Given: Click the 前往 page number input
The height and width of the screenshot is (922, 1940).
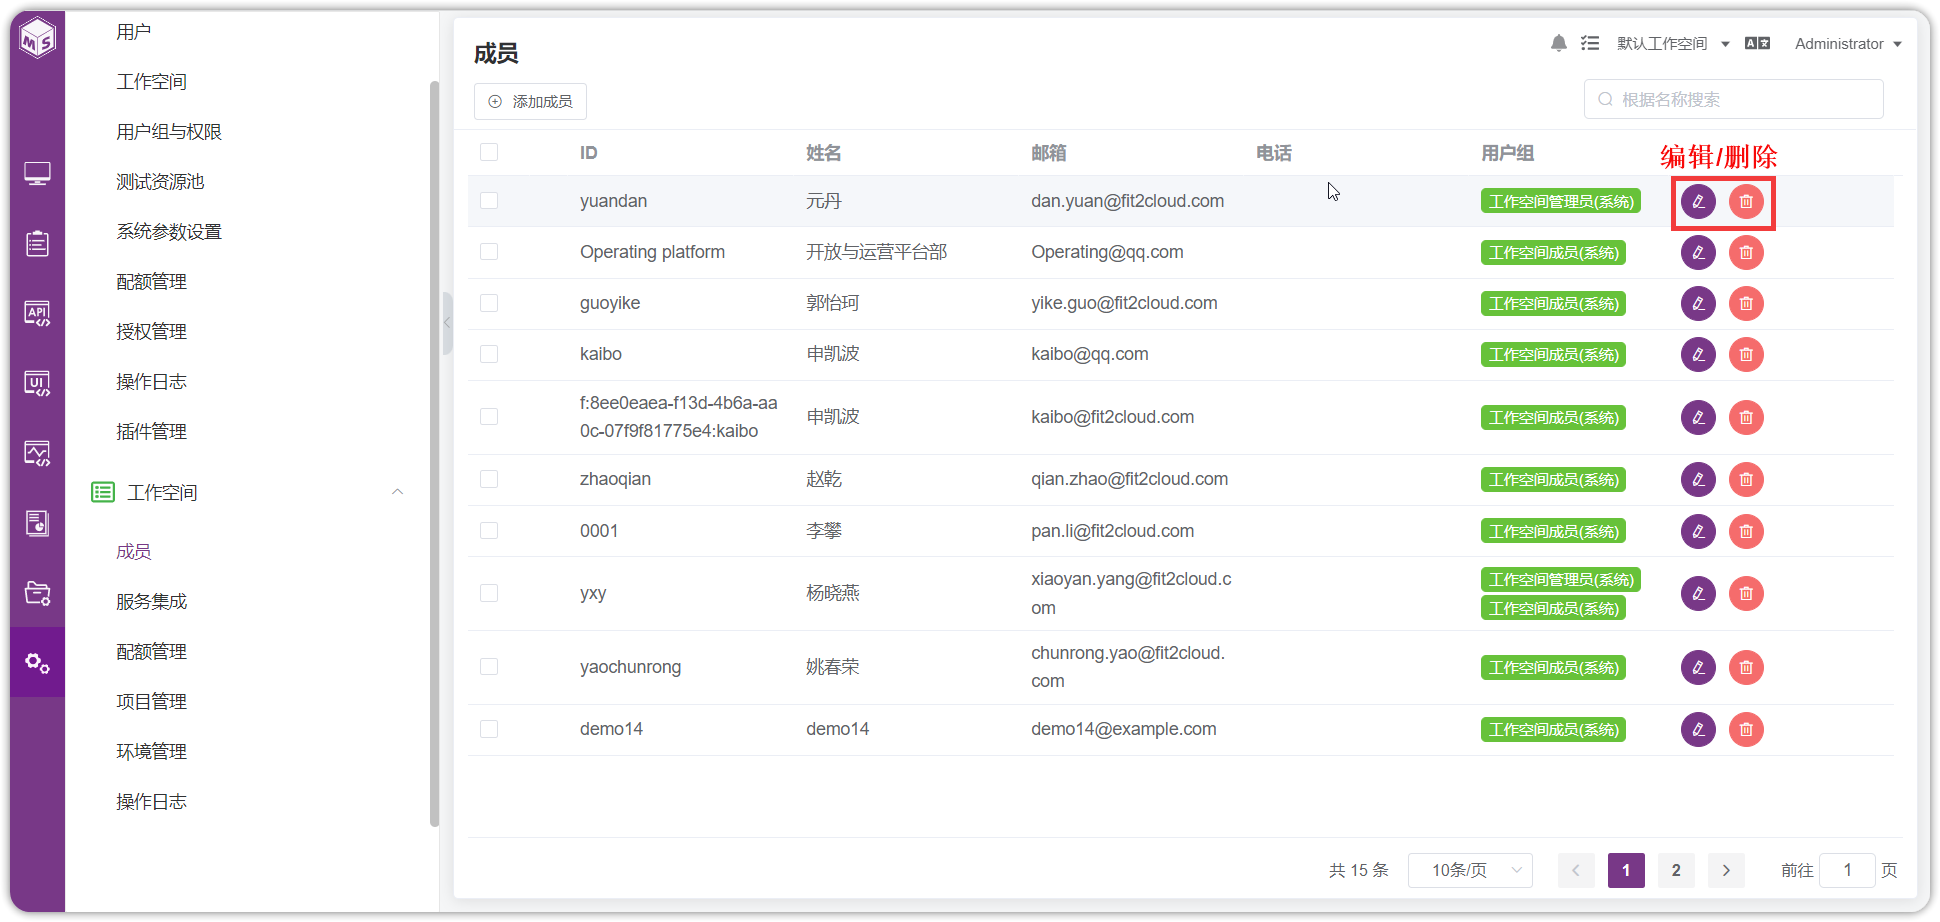Looking at the screenshot, I should click(1847, 870).
